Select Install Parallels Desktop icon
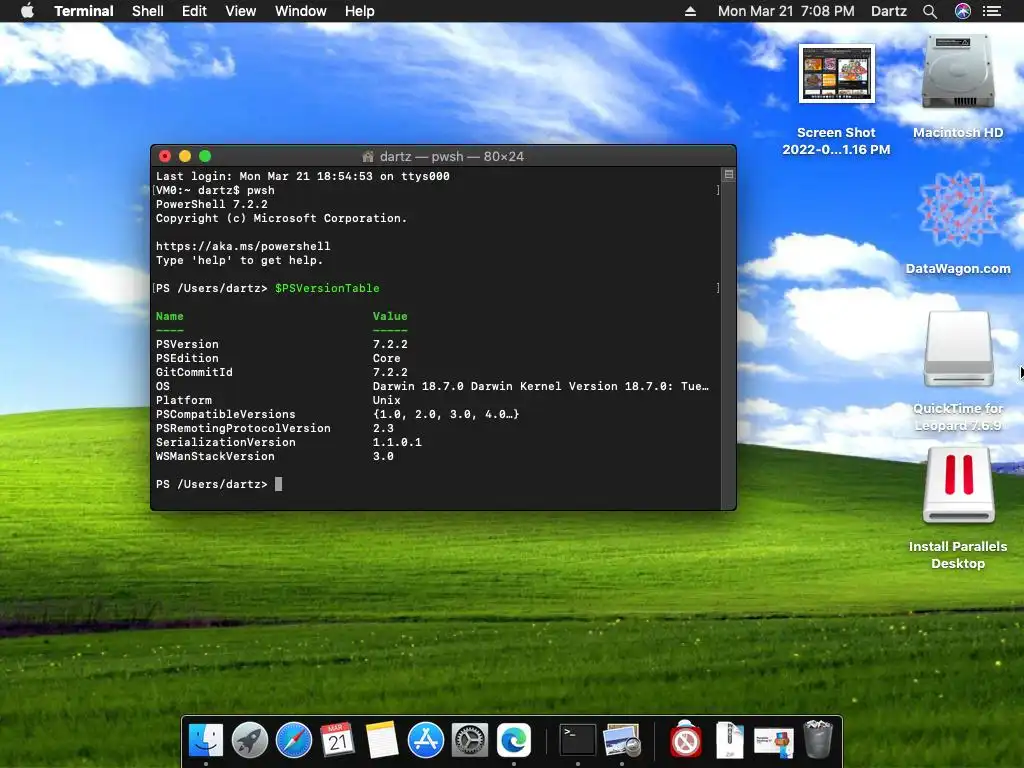The width and height of the screenshot is (1024, 768). coord(958,485)
